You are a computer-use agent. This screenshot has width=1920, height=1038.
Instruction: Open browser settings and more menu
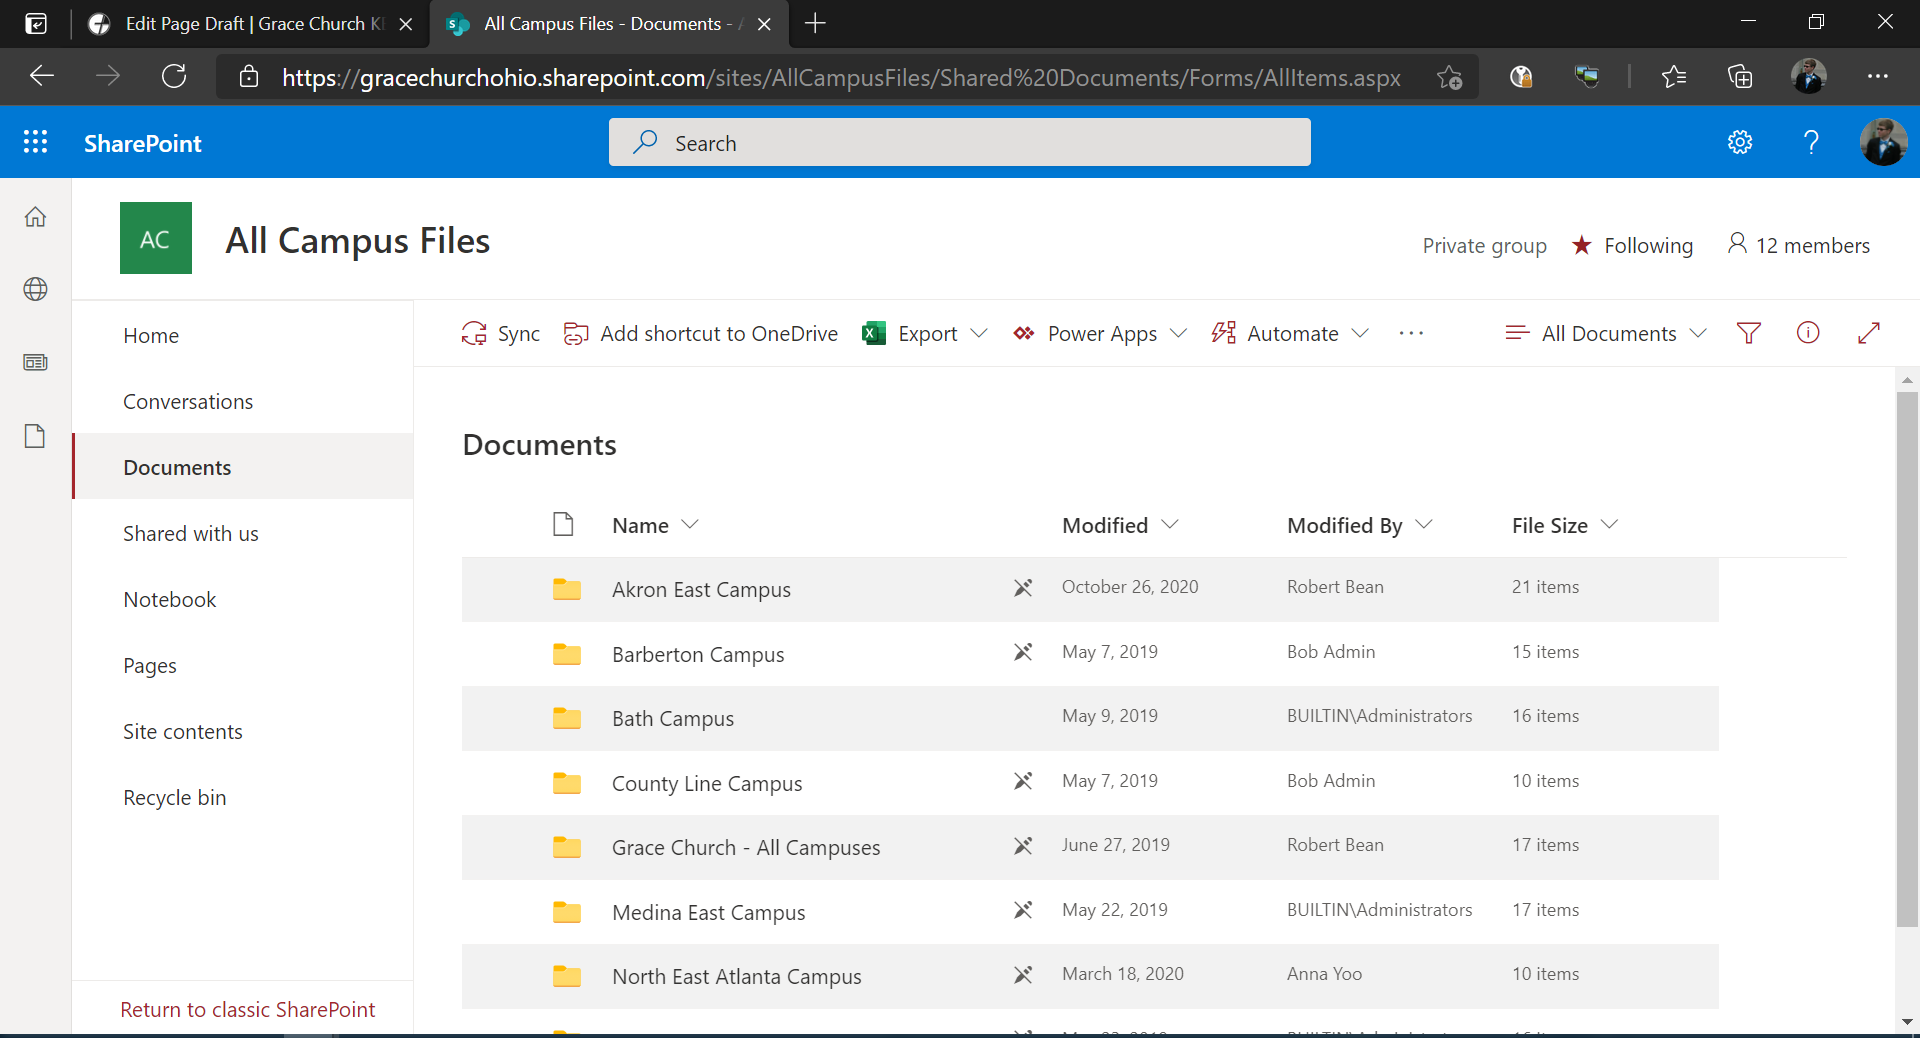pos(1878,76)
